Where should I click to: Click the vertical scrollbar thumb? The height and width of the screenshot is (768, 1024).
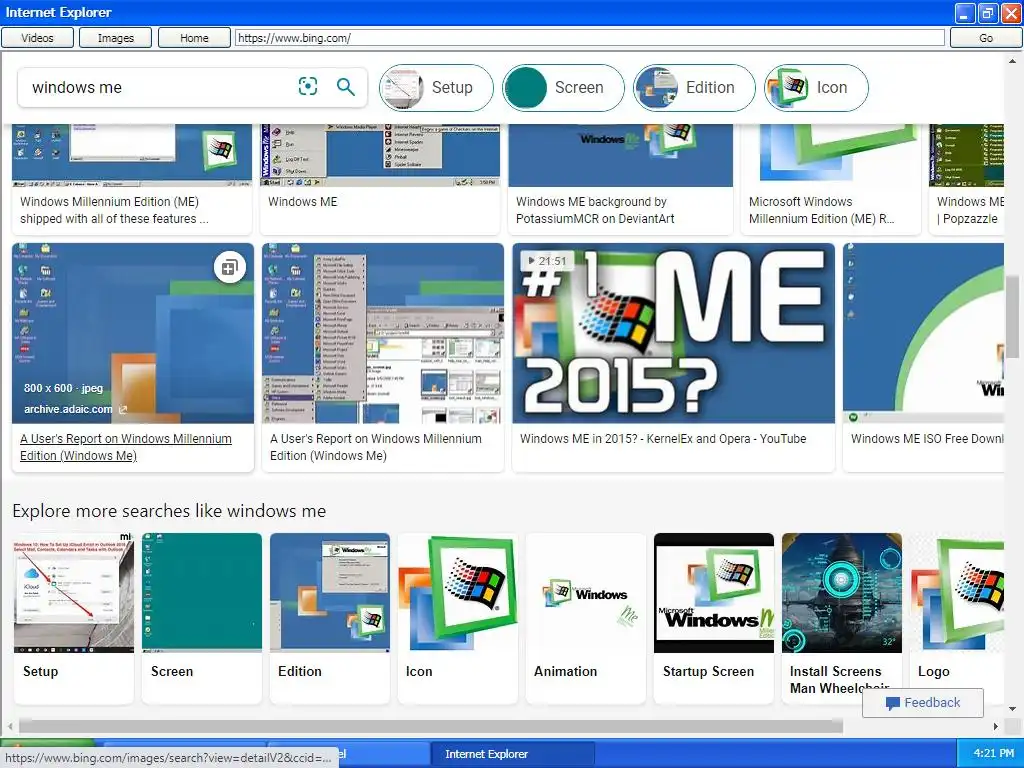coord(1012,317)
